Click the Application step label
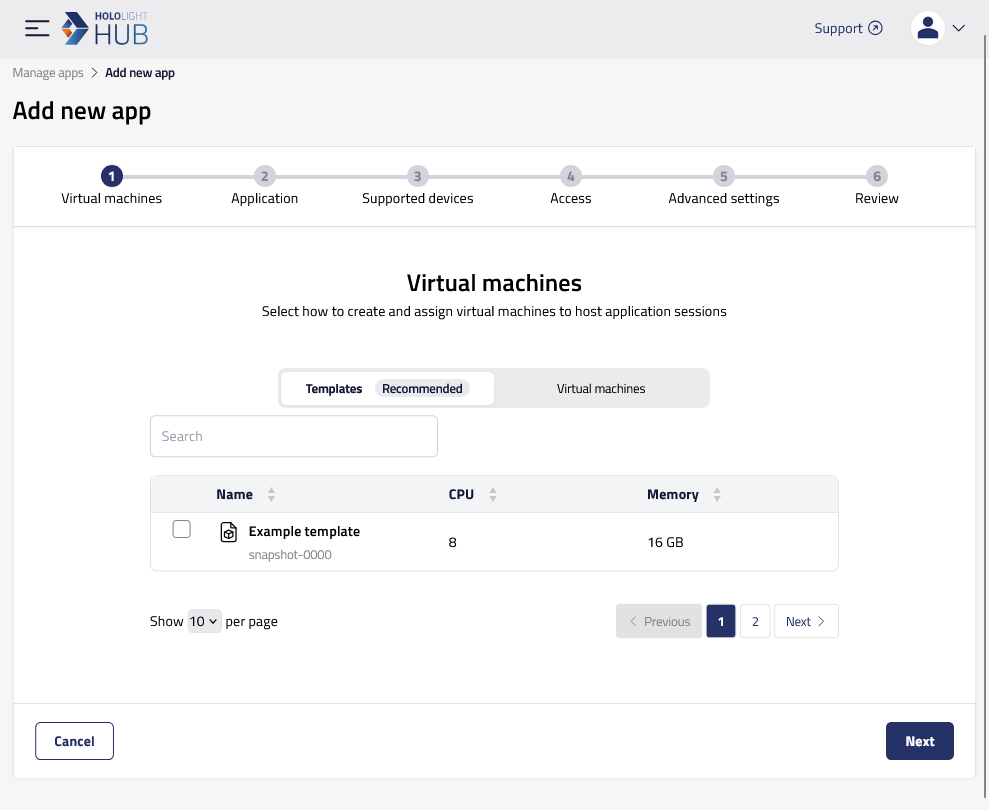 pos(264,198)
